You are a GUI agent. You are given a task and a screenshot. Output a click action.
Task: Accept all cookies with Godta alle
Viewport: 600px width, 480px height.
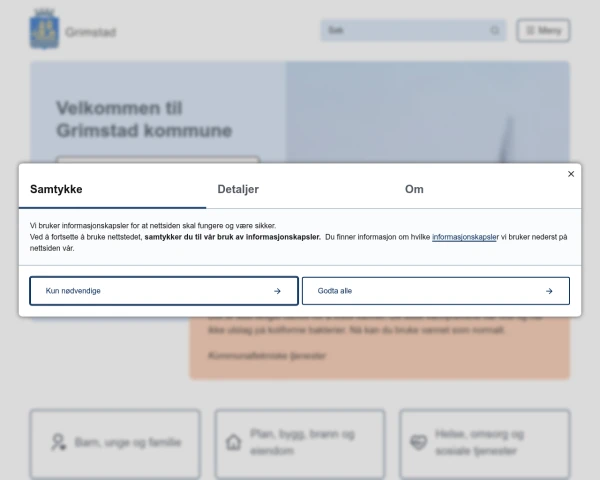tap(436, 291)
